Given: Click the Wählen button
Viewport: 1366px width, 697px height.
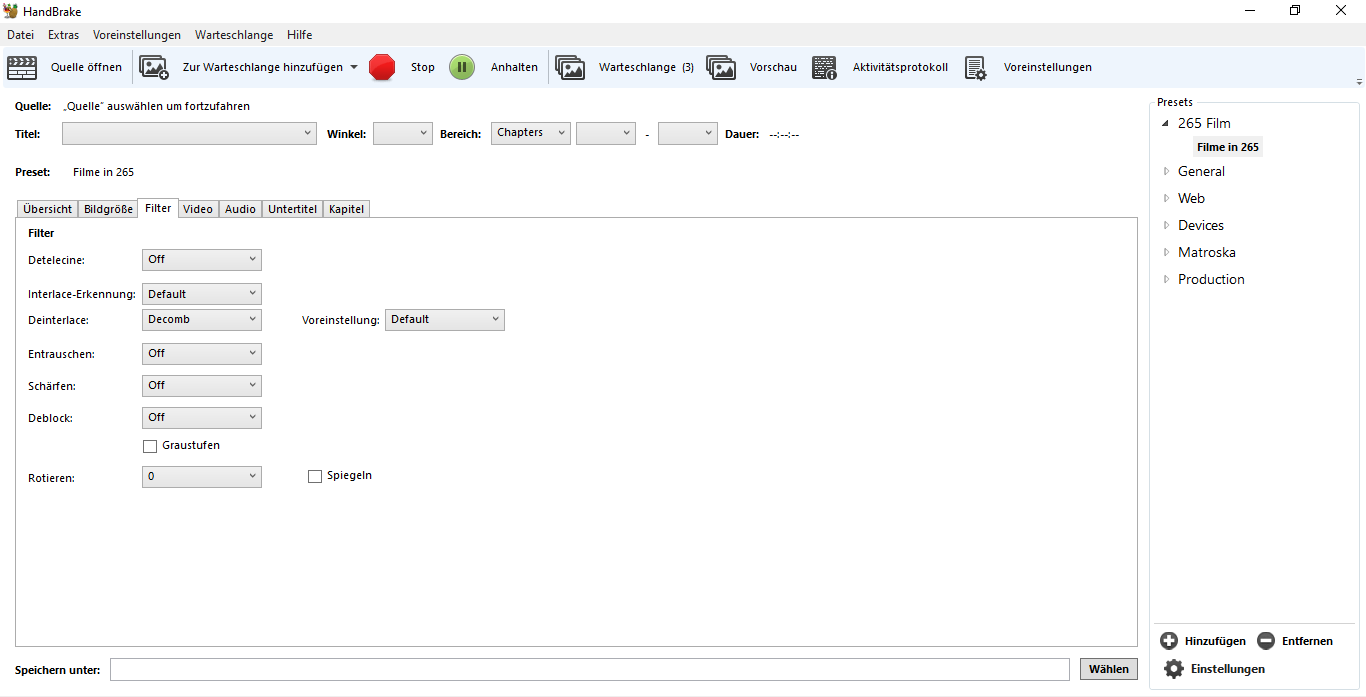Looking at the screenshot, I should [1108, 669].
